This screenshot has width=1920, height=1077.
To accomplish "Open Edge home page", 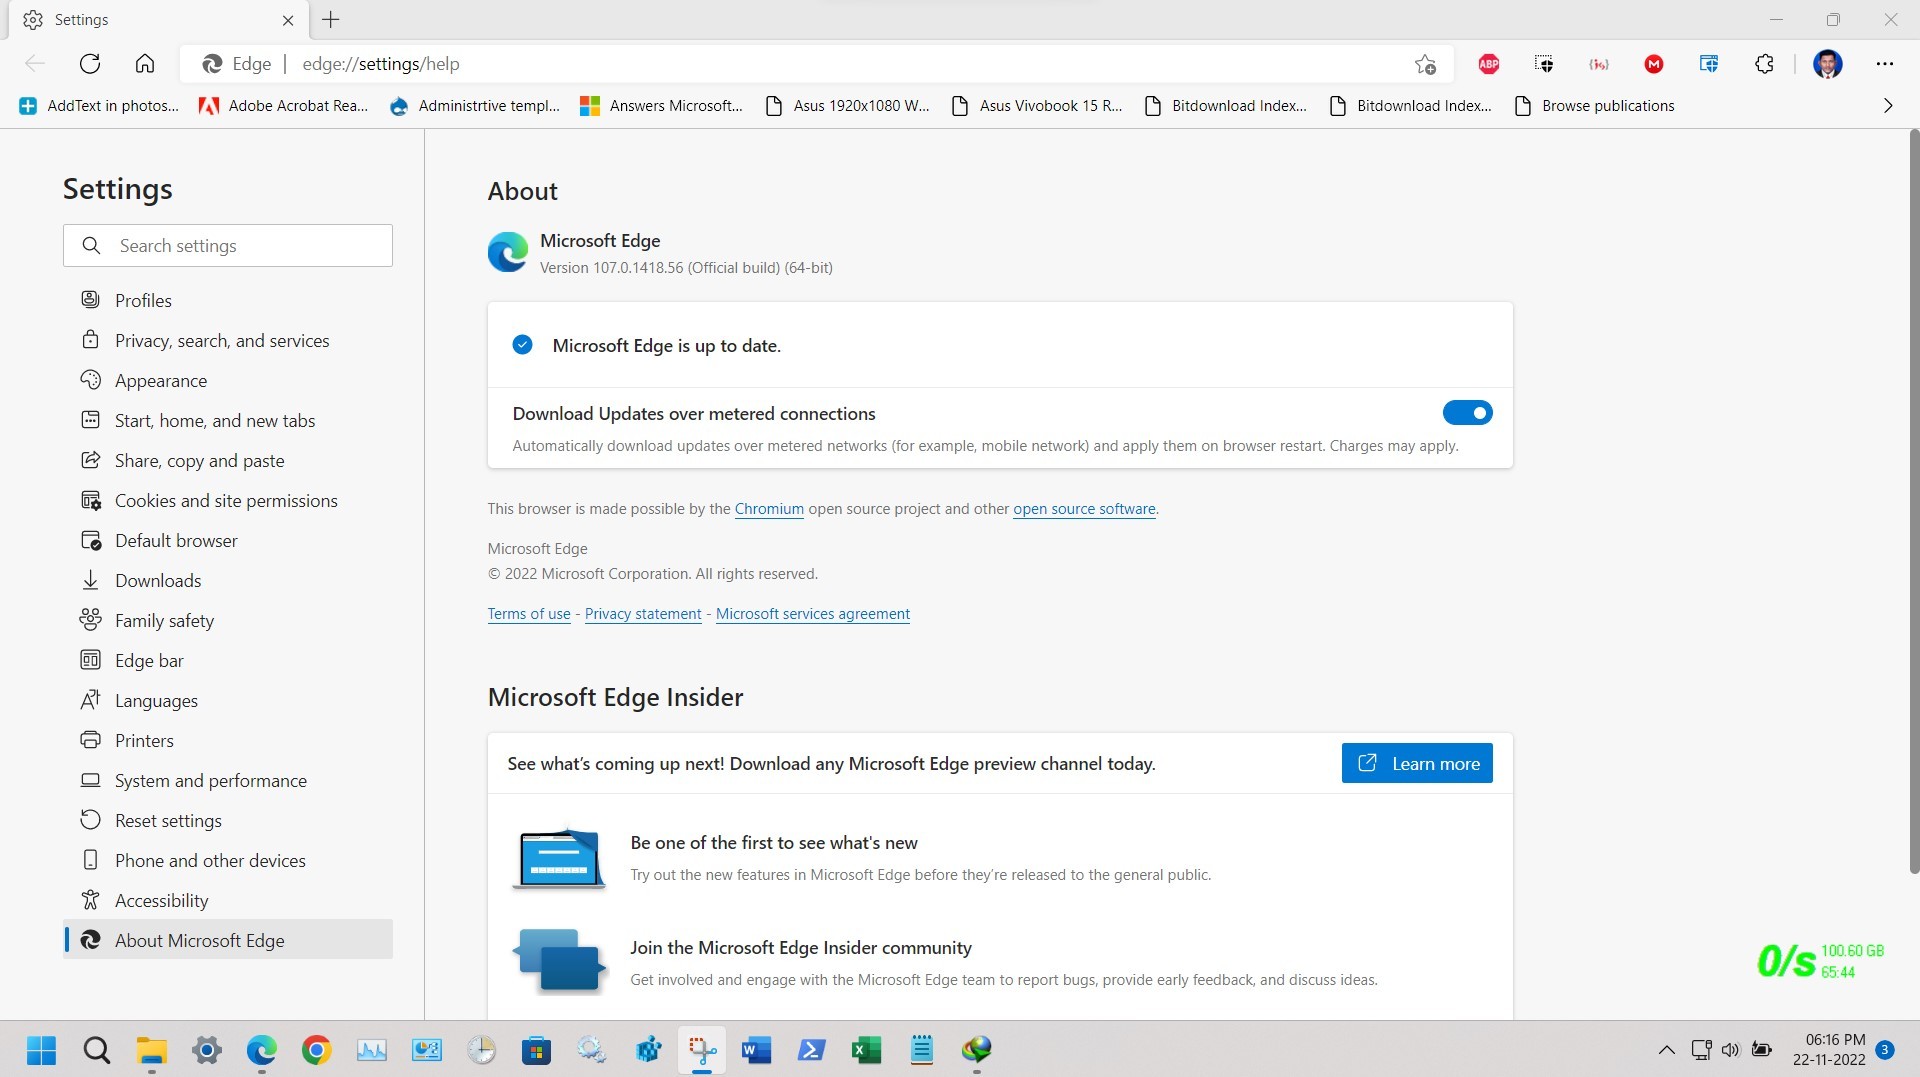I will tap(145, 63).
